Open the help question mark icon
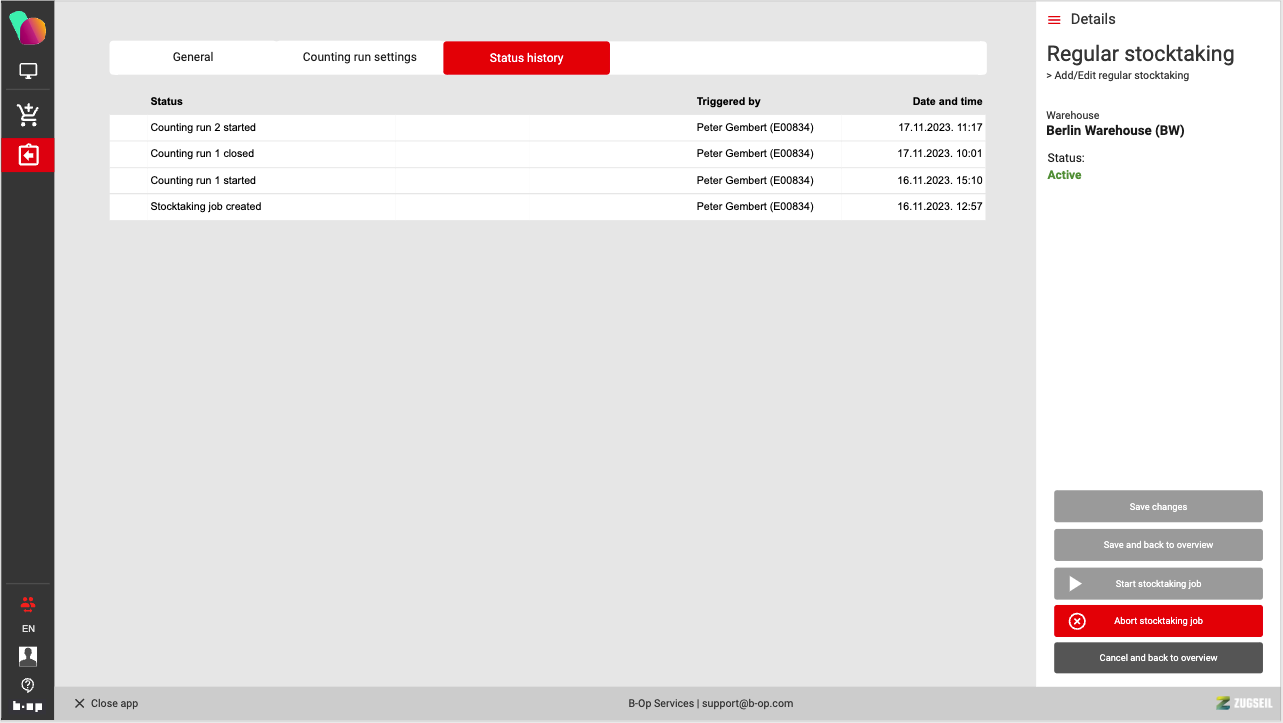The height and width of the screenshot is (723, 1283). pyautogui.click(x=28, y=685)
